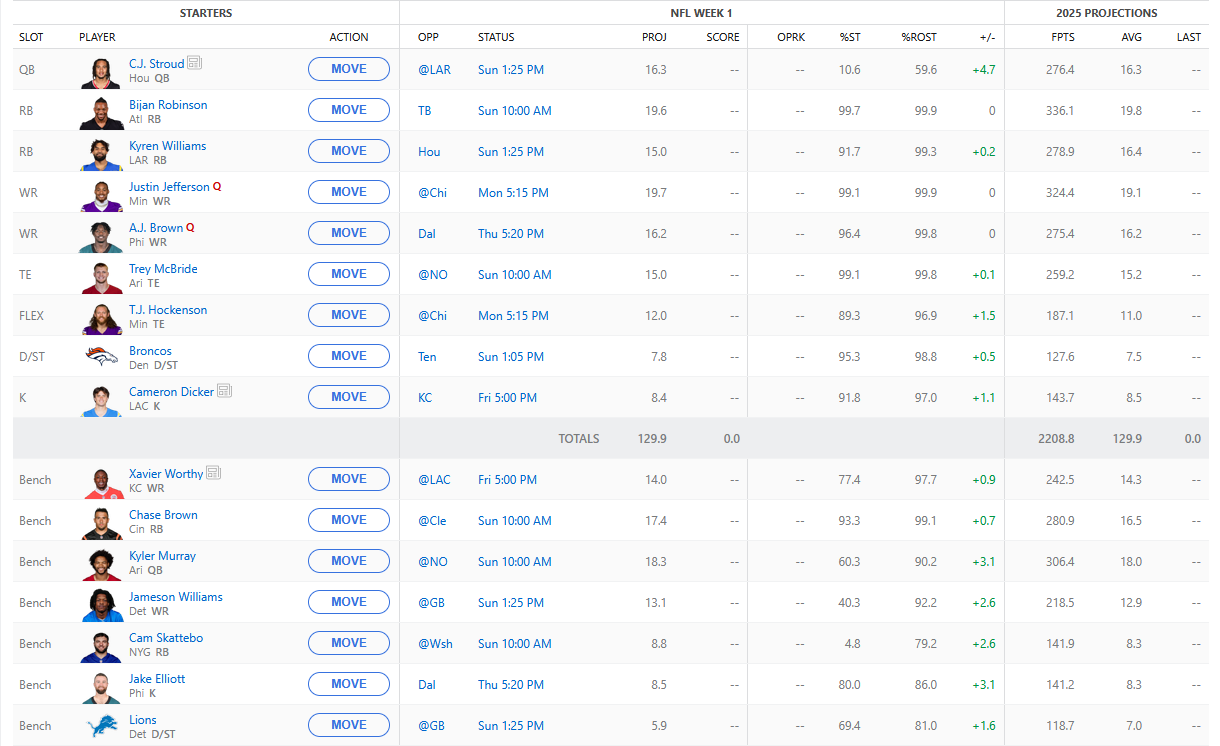Open news icon next to C.J. Stroud
Image resolution: width=1220 pixels, height=746 pixels.
tap(194, 63)
